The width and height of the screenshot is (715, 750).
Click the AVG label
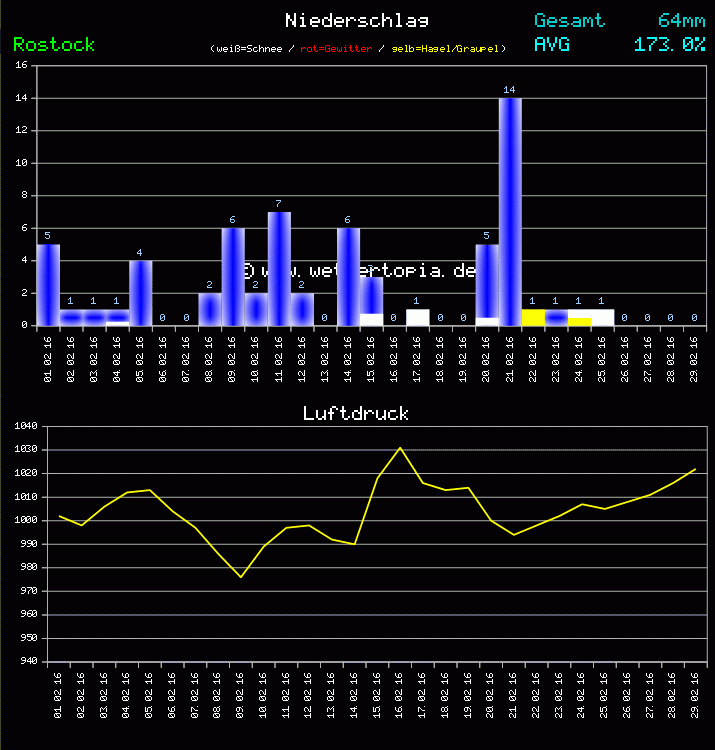[552, 44]
